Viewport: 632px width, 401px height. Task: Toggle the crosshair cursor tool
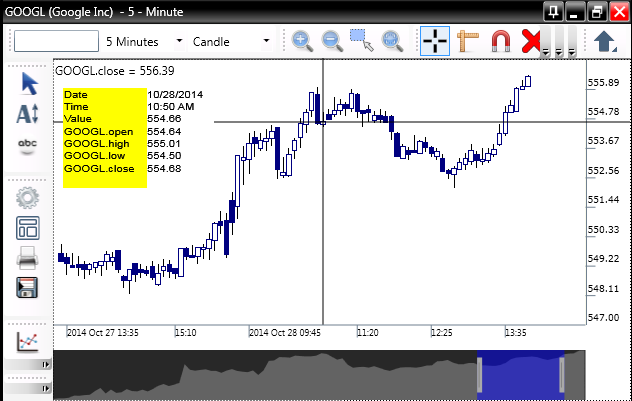[435, 41]
